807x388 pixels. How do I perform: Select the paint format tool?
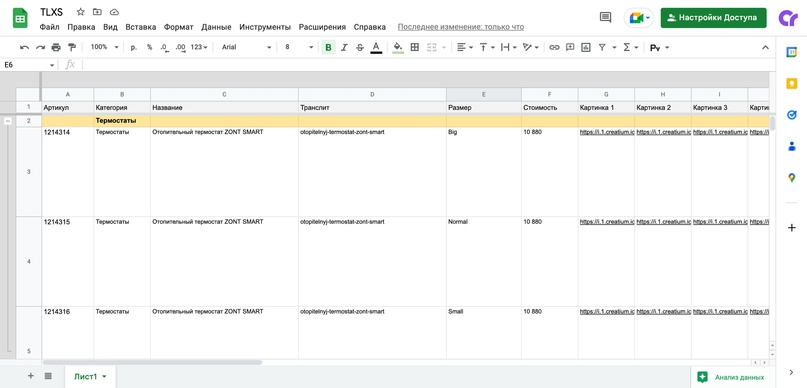pyautogui.click(x=72, y=47)
